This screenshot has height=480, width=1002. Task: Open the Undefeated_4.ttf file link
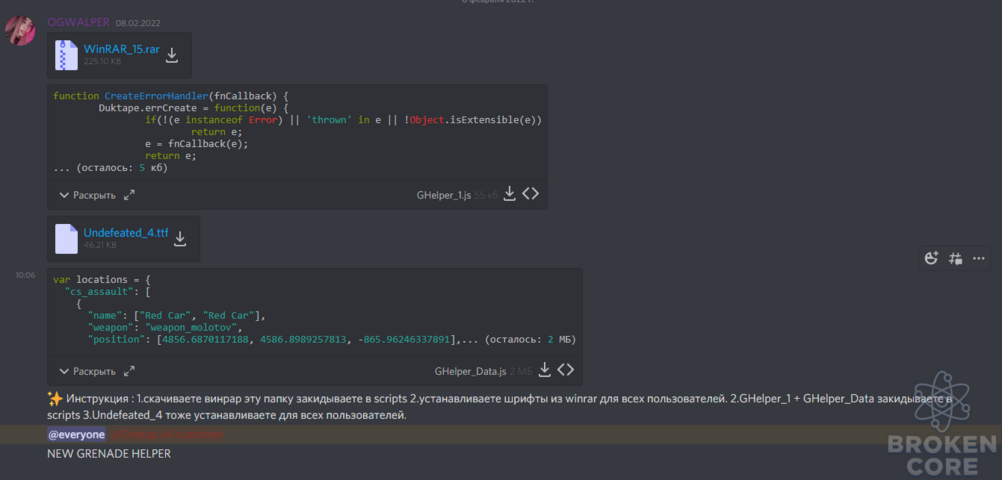click(126, 233)
